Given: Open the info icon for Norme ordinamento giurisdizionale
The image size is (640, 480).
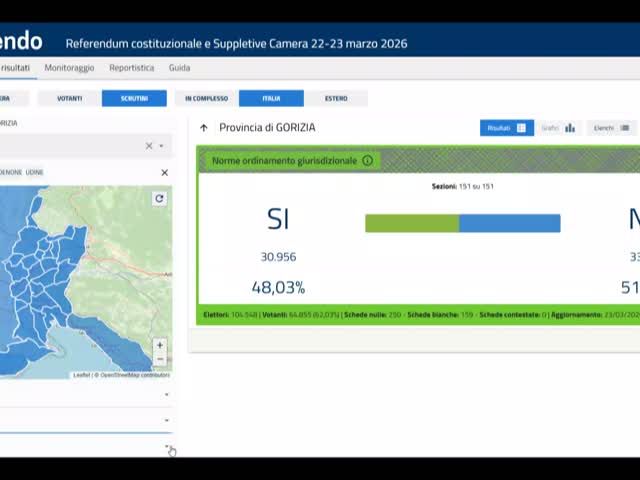Looking at the screenshot, I should [x=367, y=160].
